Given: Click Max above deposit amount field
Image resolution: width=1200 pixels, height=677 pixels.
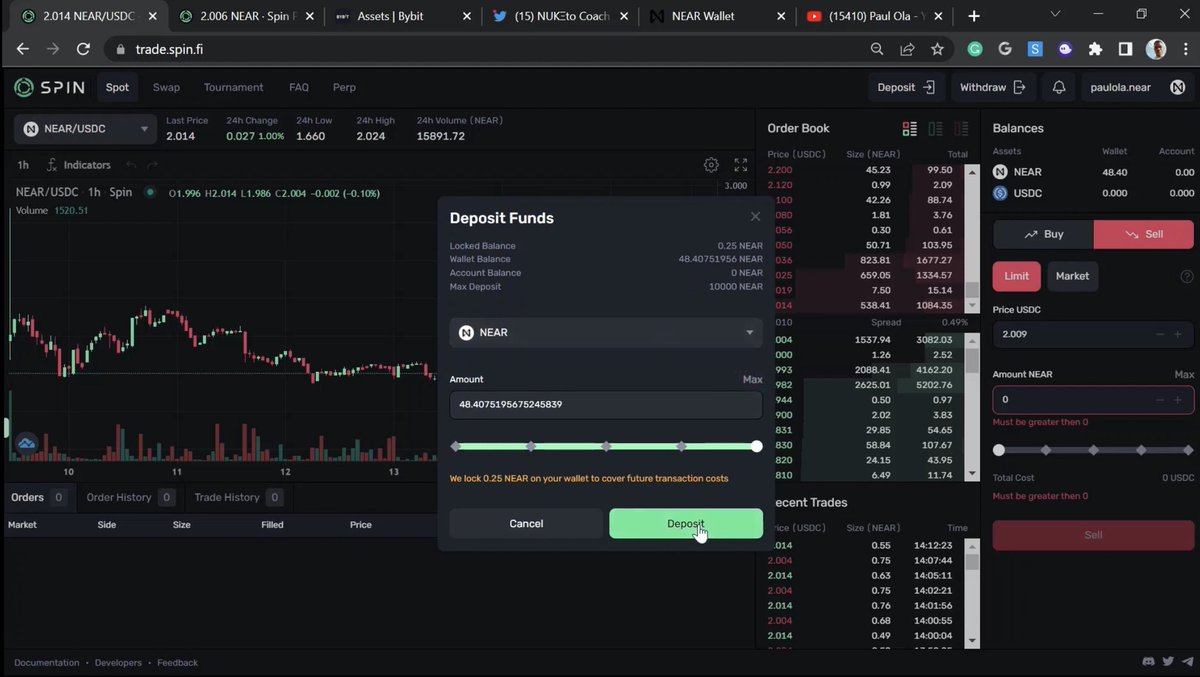Looking at the screenshot, I should point(752,380).
